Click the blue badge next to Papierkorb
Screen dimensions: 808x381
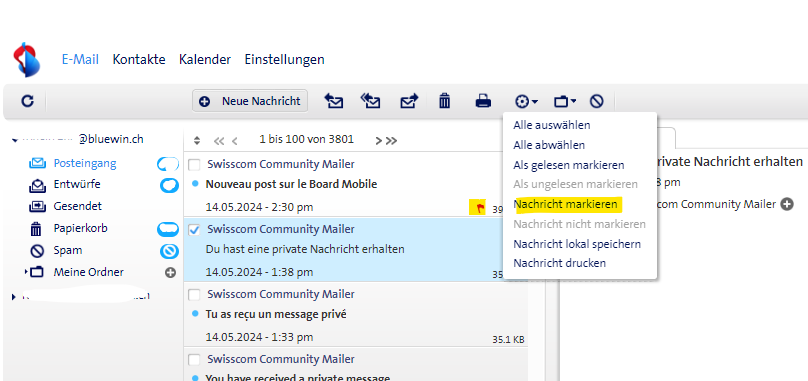pyautogui.click(x=168, y=229)
